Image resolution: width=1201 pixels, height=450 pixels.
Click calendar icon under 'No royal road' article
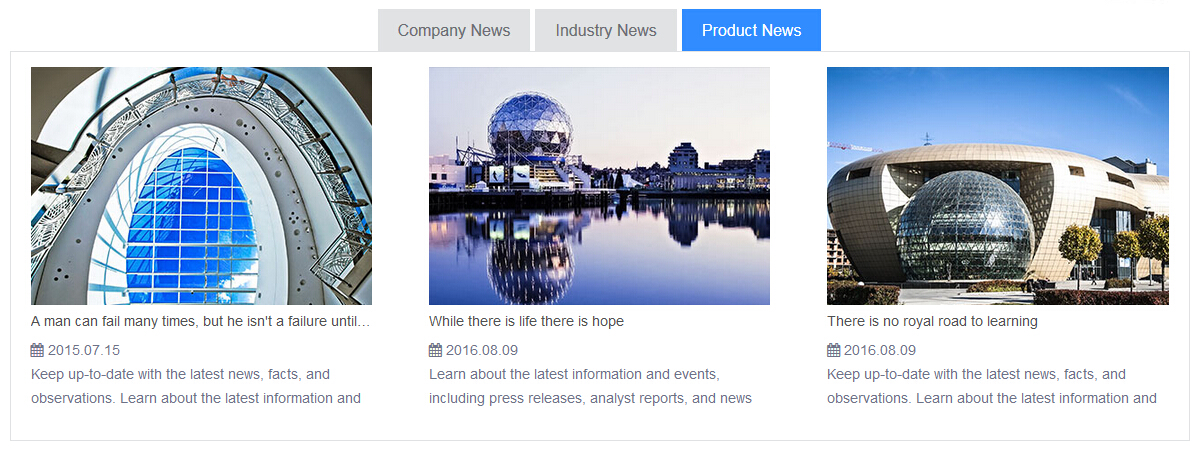pos(833,350)
